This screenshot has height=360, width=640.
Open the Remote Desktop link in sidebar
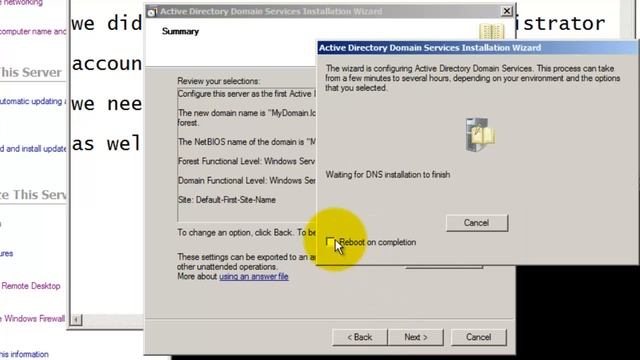click(x=31, y=286)
